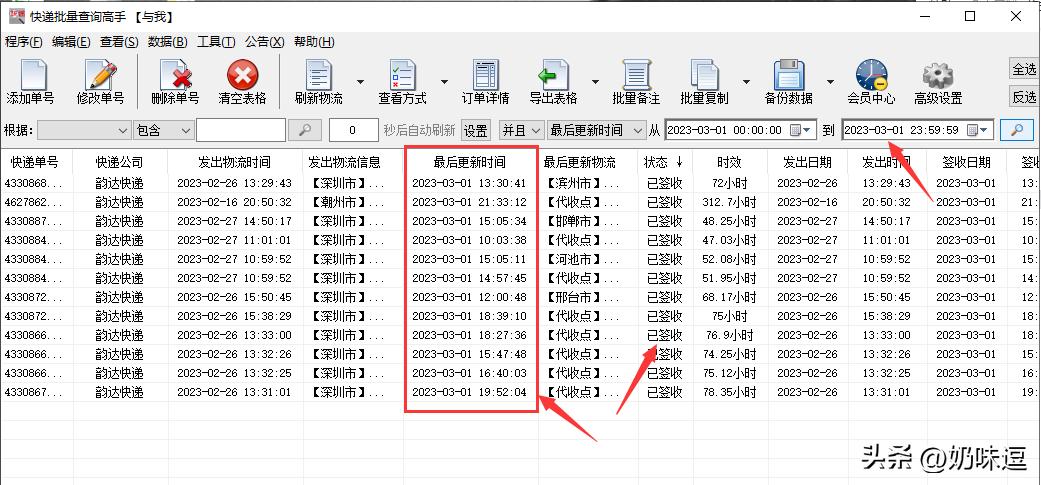Screen dimensions: 1041x485
Task: Click the 时效 column header
Action: coord(729,162)
